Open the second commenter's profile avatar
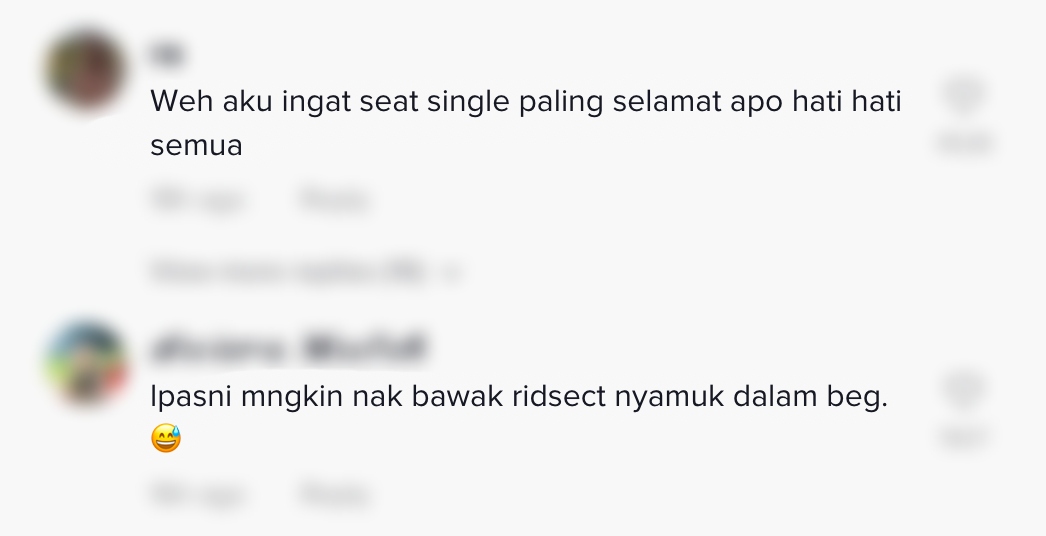The width and height of the screenshot is (1046, 536). click(x=85, y=364)
